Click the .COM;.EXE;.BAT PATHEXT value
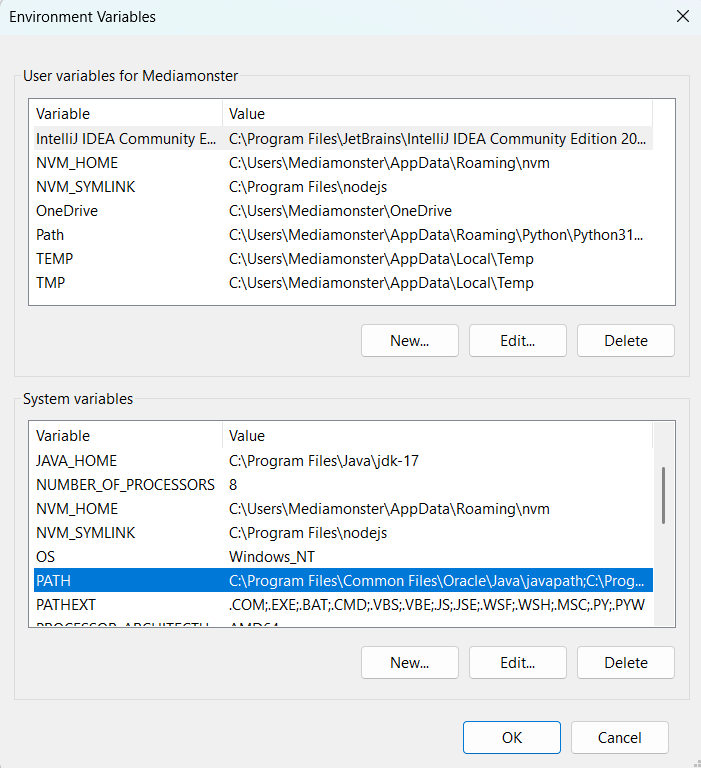Viewport: 701px width, 768px height. pos(437,604)
